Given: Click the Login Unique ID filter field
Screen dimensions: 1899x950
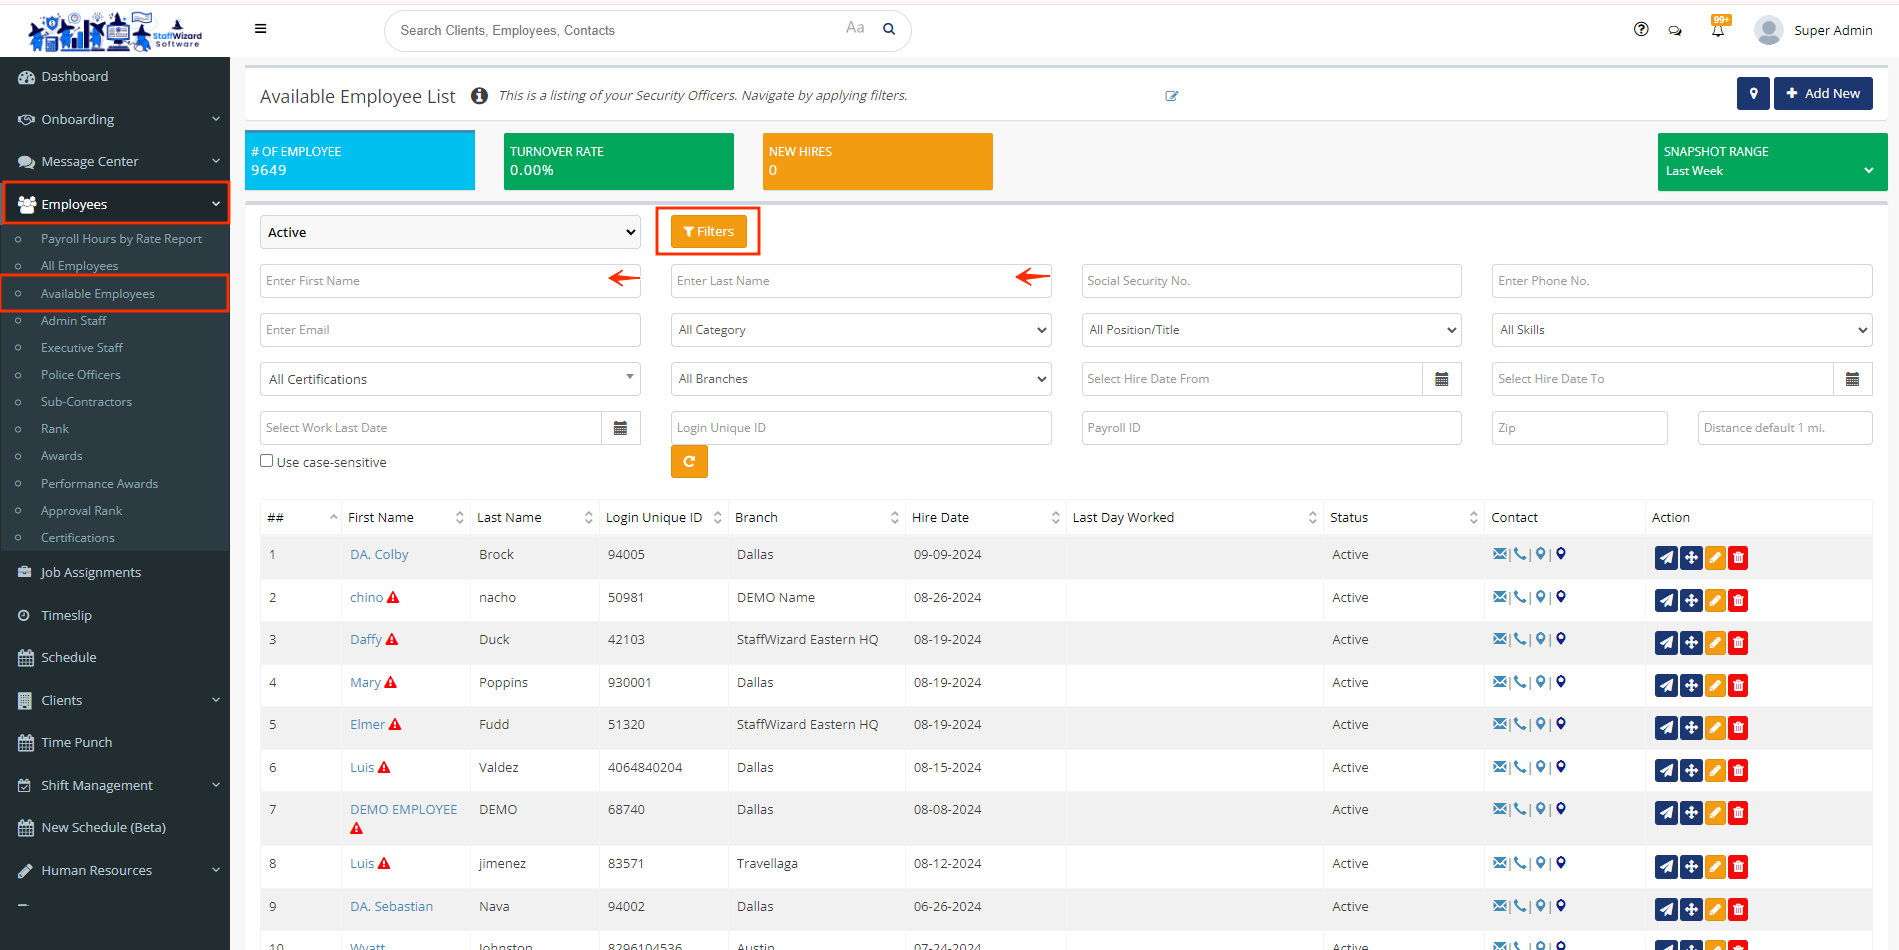Looking at the screenshot, I should (x=861, y=428).
